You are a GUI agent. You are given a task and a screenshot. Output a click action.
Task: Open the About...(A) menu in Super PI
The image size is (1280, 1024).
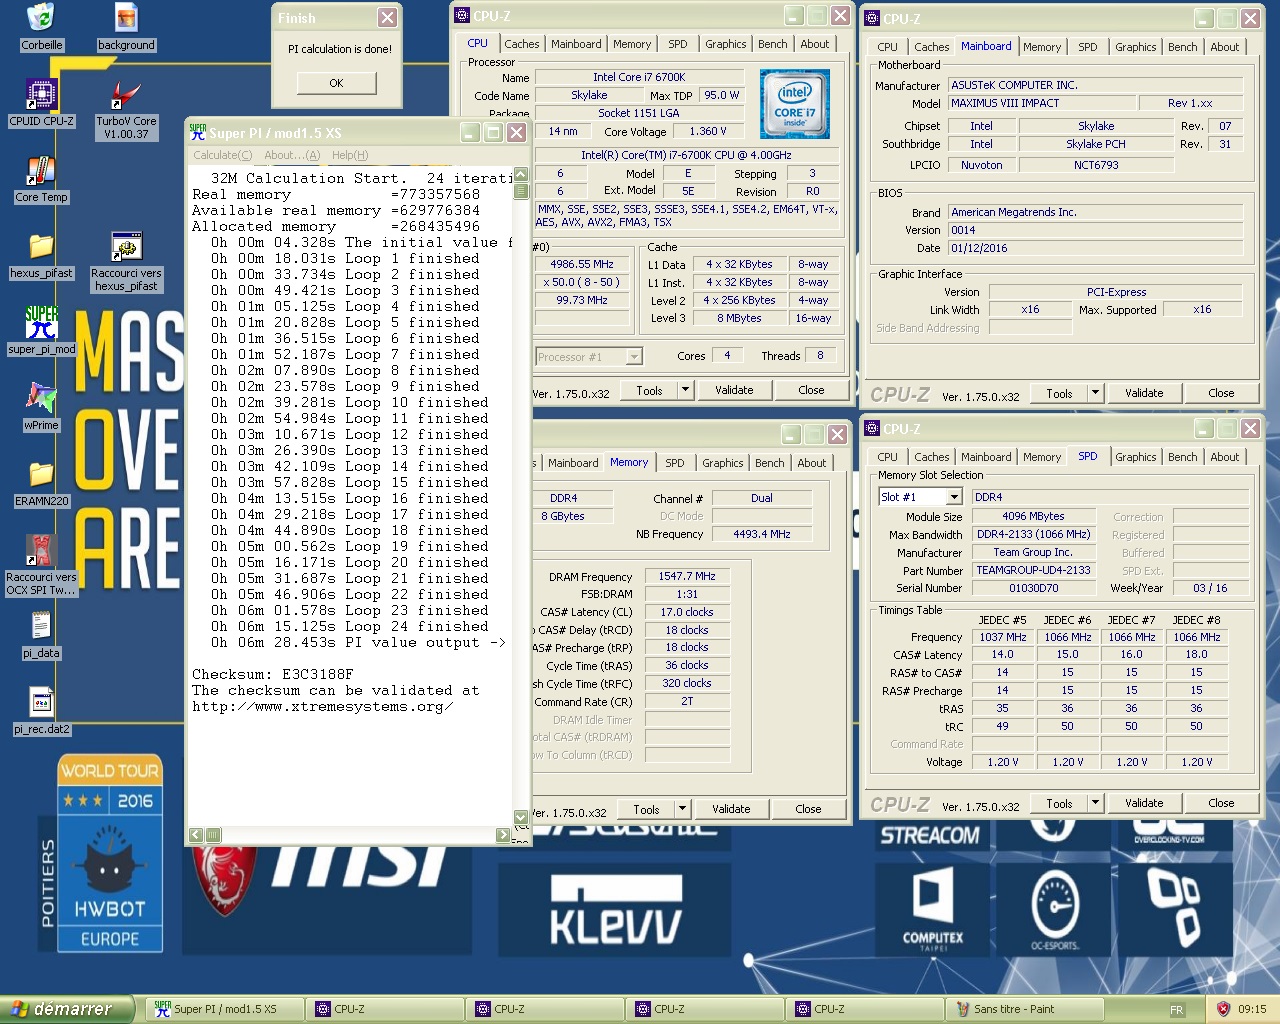292,155
